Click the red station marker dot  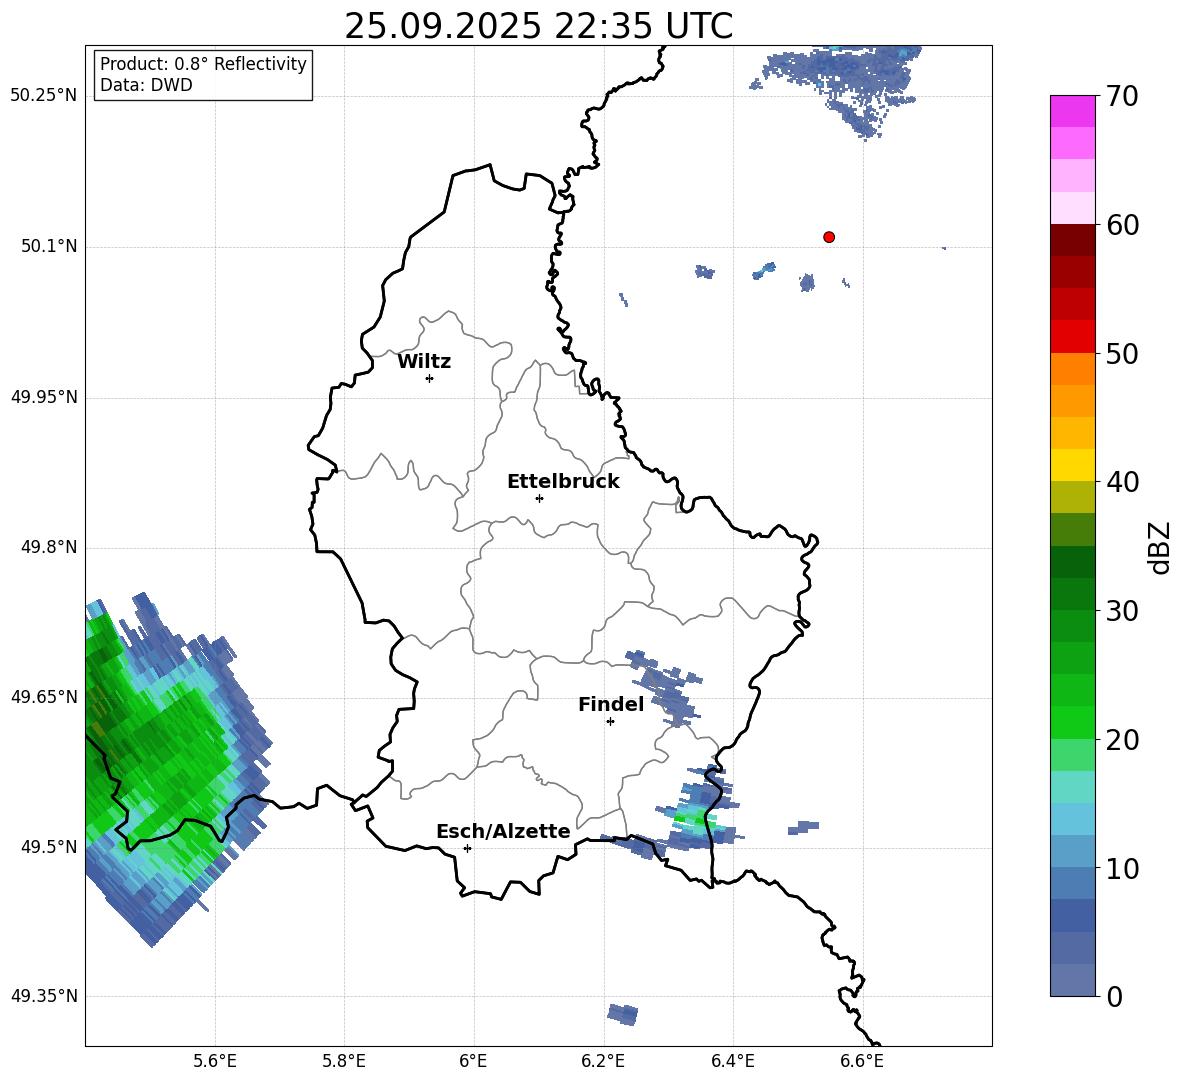(x=828, y=237)
